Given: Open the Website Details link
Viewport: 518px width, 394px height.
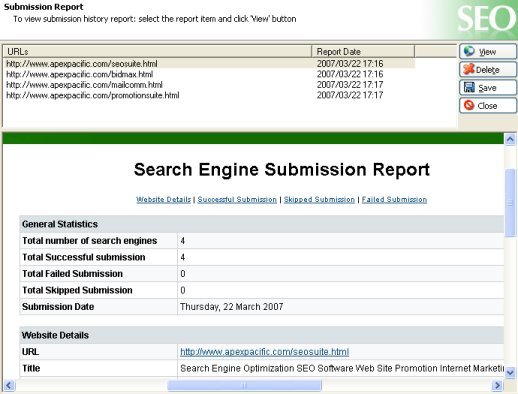Looking at the screenshot, I should pyautogui.click(x=163, y=199).
